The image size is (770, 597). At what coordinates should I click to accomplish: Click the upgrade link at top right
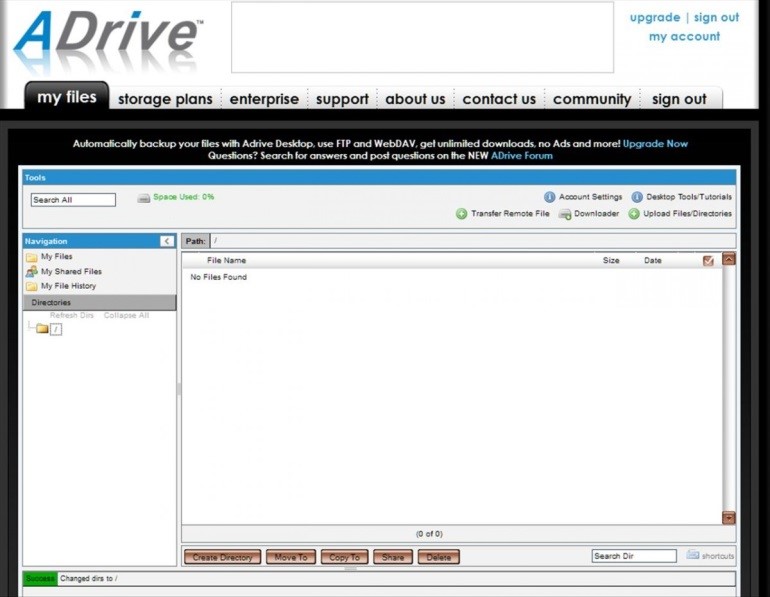[655, 17]
